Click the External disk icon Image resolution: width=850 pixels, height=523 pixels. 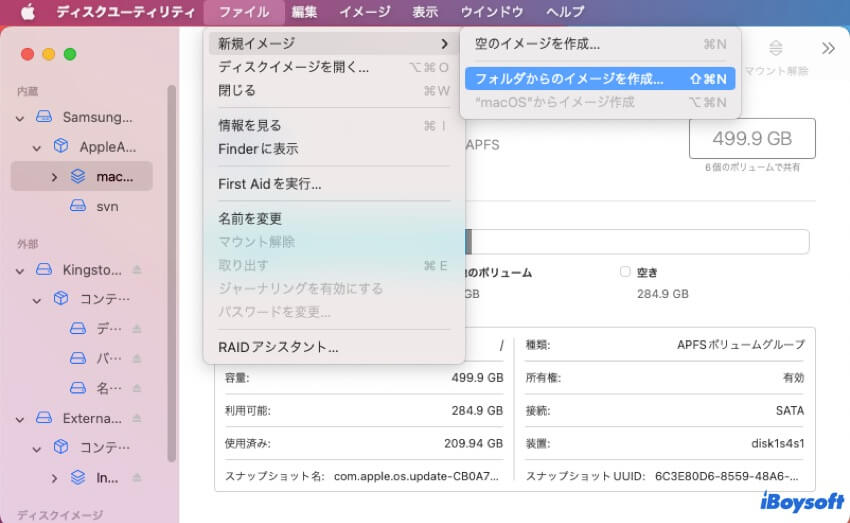click(44, 418)
